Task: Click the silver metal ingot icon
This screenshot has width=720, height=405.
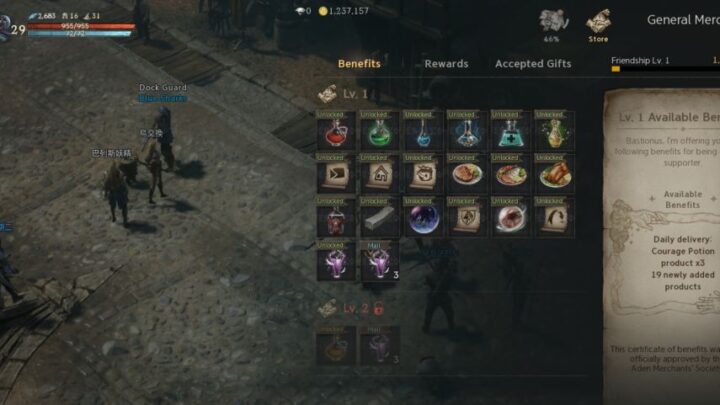Action: (380, 218)
